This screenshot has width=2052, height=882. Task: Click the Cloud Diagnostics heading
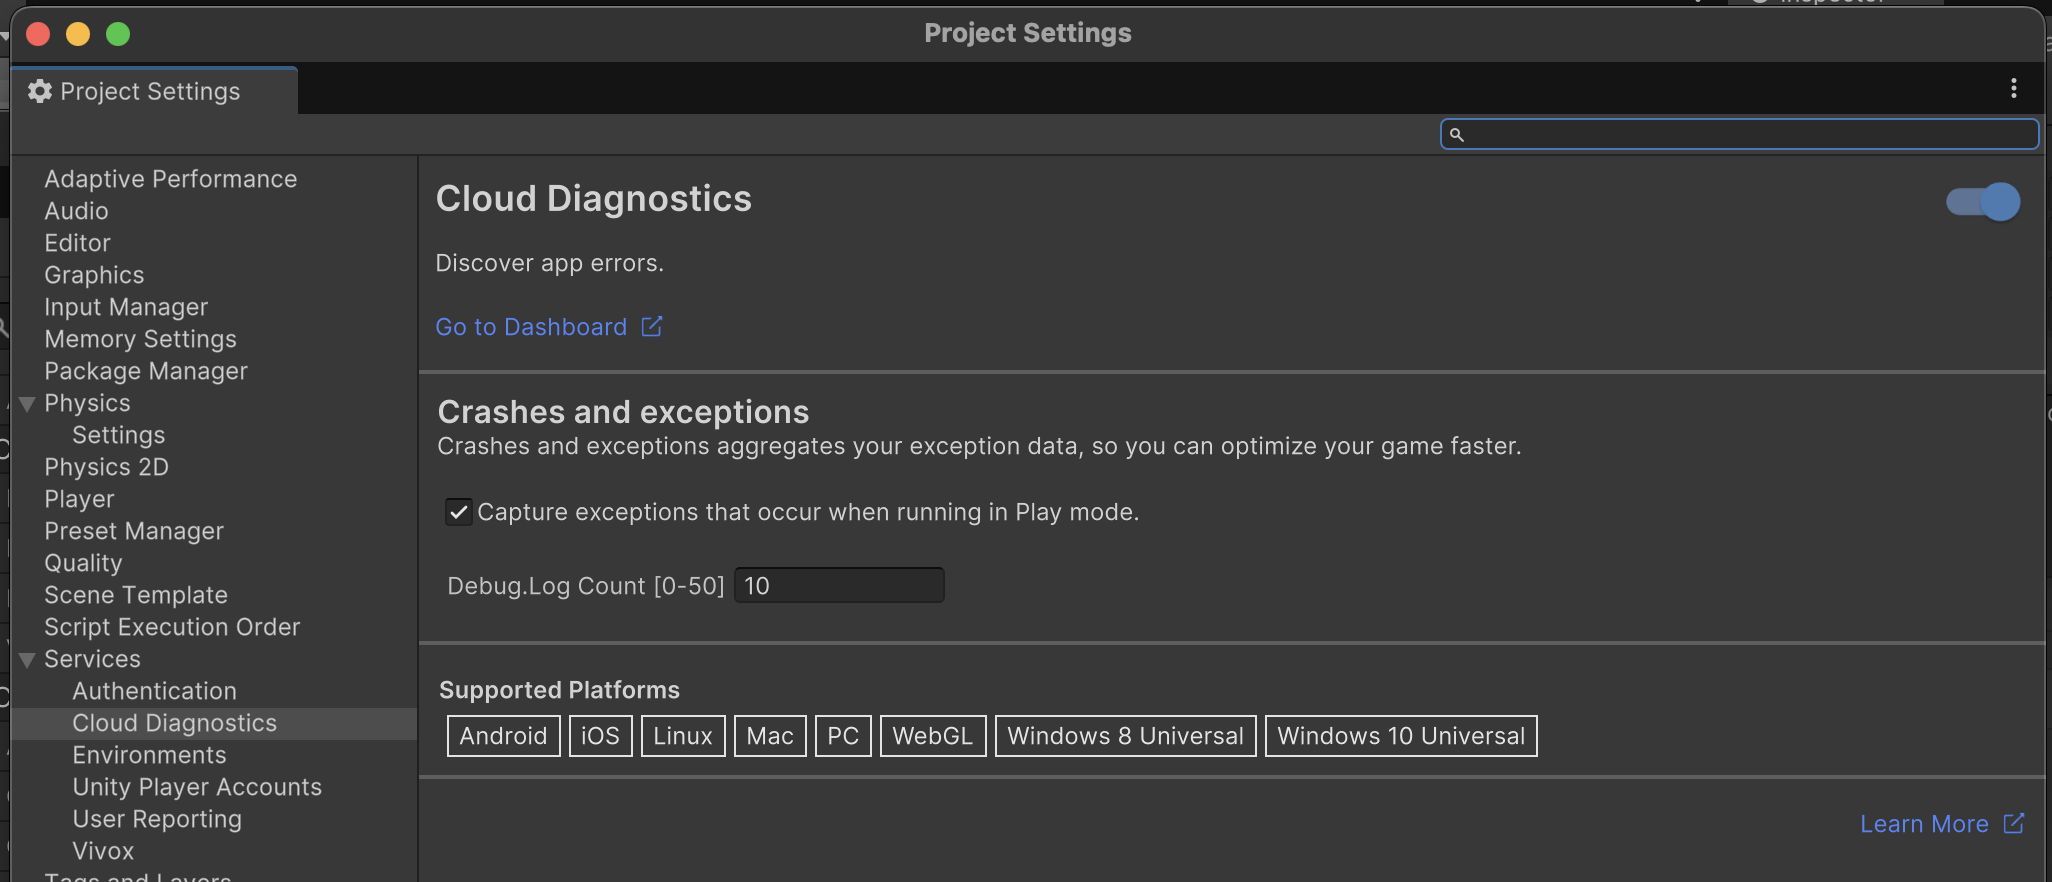point(594,199)
